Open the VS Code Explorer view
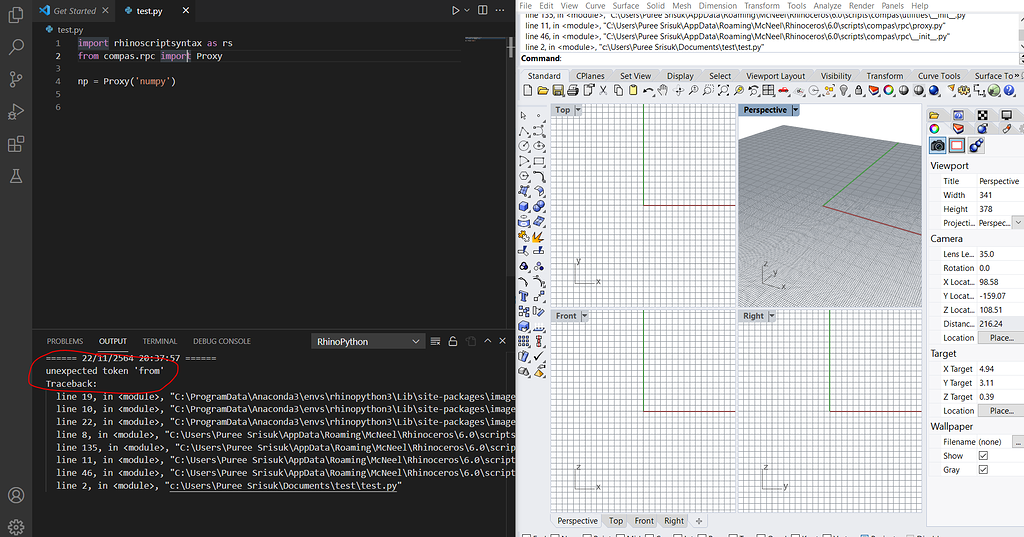 [16, 14]
